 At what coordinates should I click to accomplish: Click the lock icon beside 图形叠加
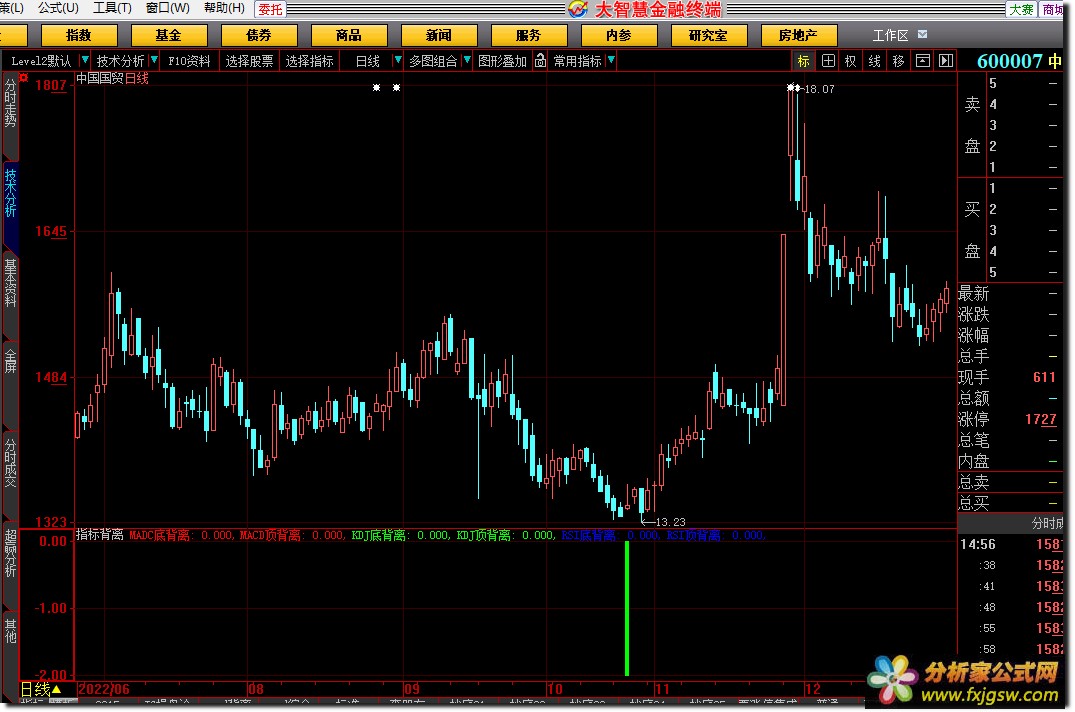tap(540, 61)
